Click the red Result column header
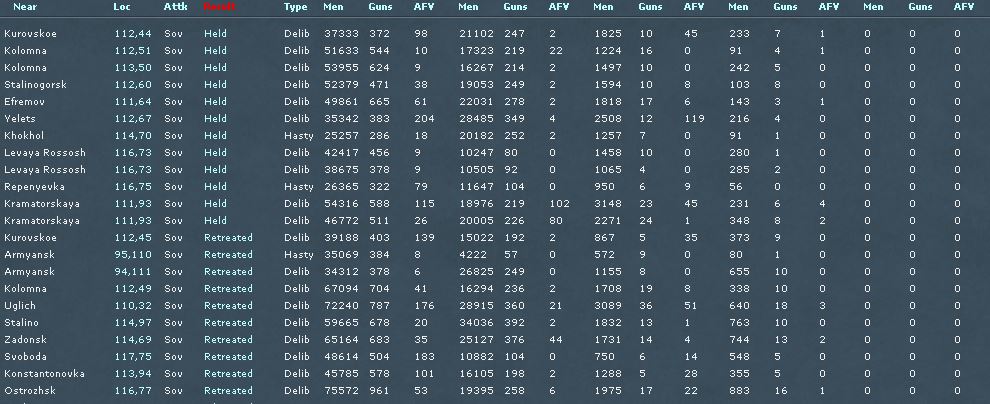 point(220,7)
